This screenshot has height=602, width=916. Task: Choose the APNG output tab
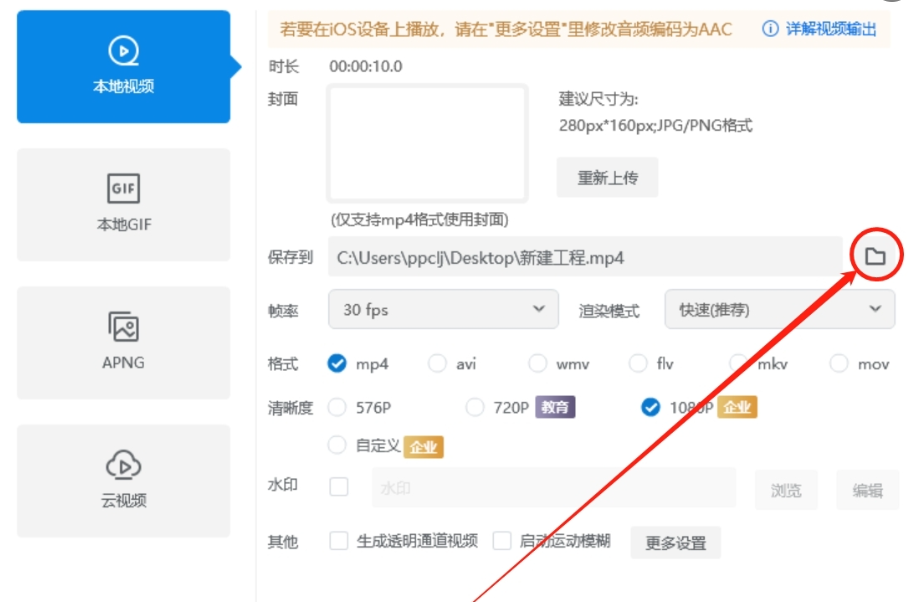[123, 342]
